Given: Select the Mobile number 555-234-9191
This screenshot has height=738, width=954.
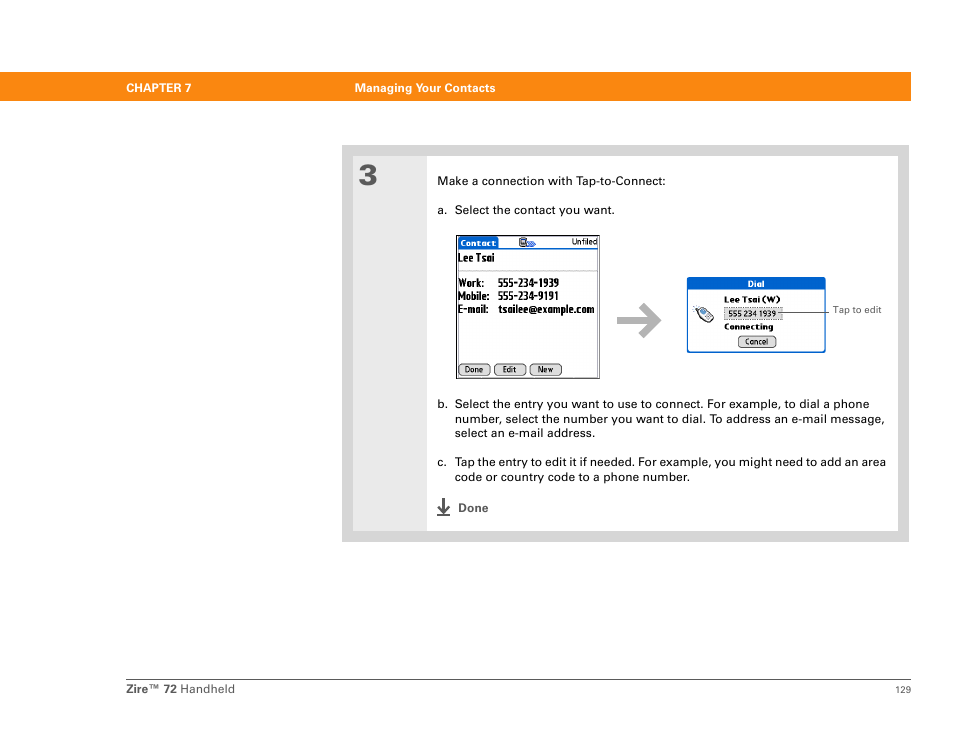Looking at the screenshot, I should coord(528,296).
